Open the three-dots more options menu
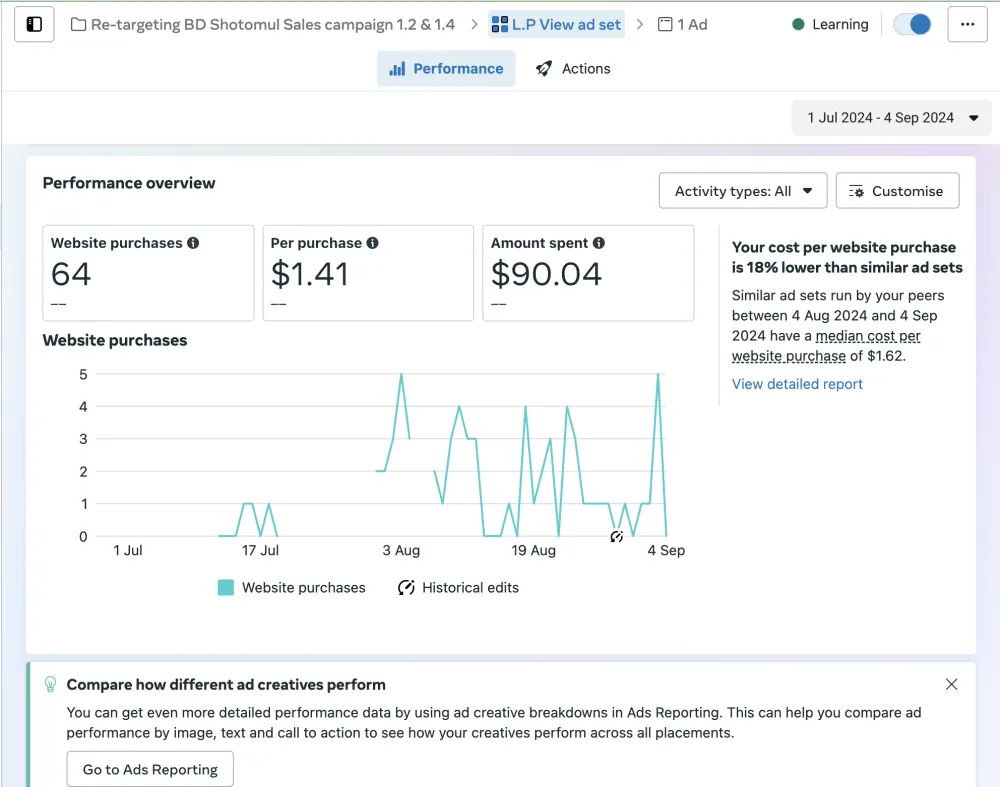The image size is (1000, 787). tap(967, 24)
